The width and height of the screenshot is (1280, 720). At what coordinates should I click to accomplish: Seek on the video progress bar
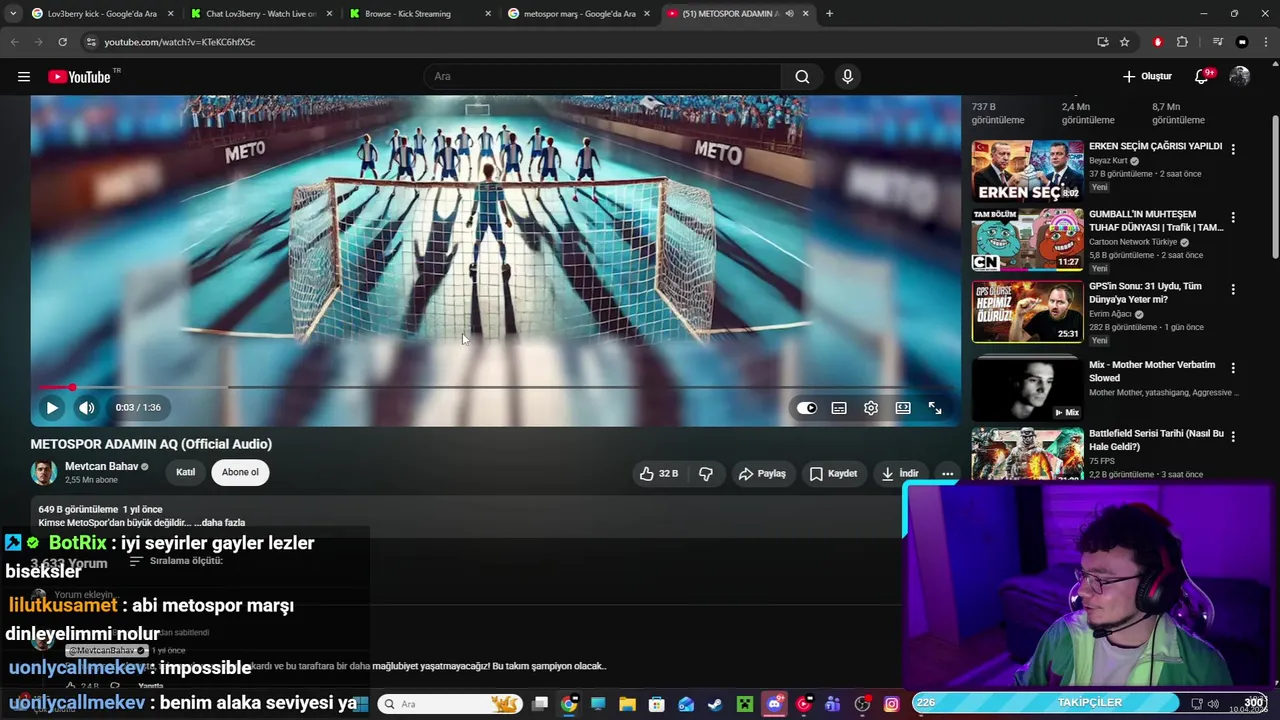pos(495,387)
